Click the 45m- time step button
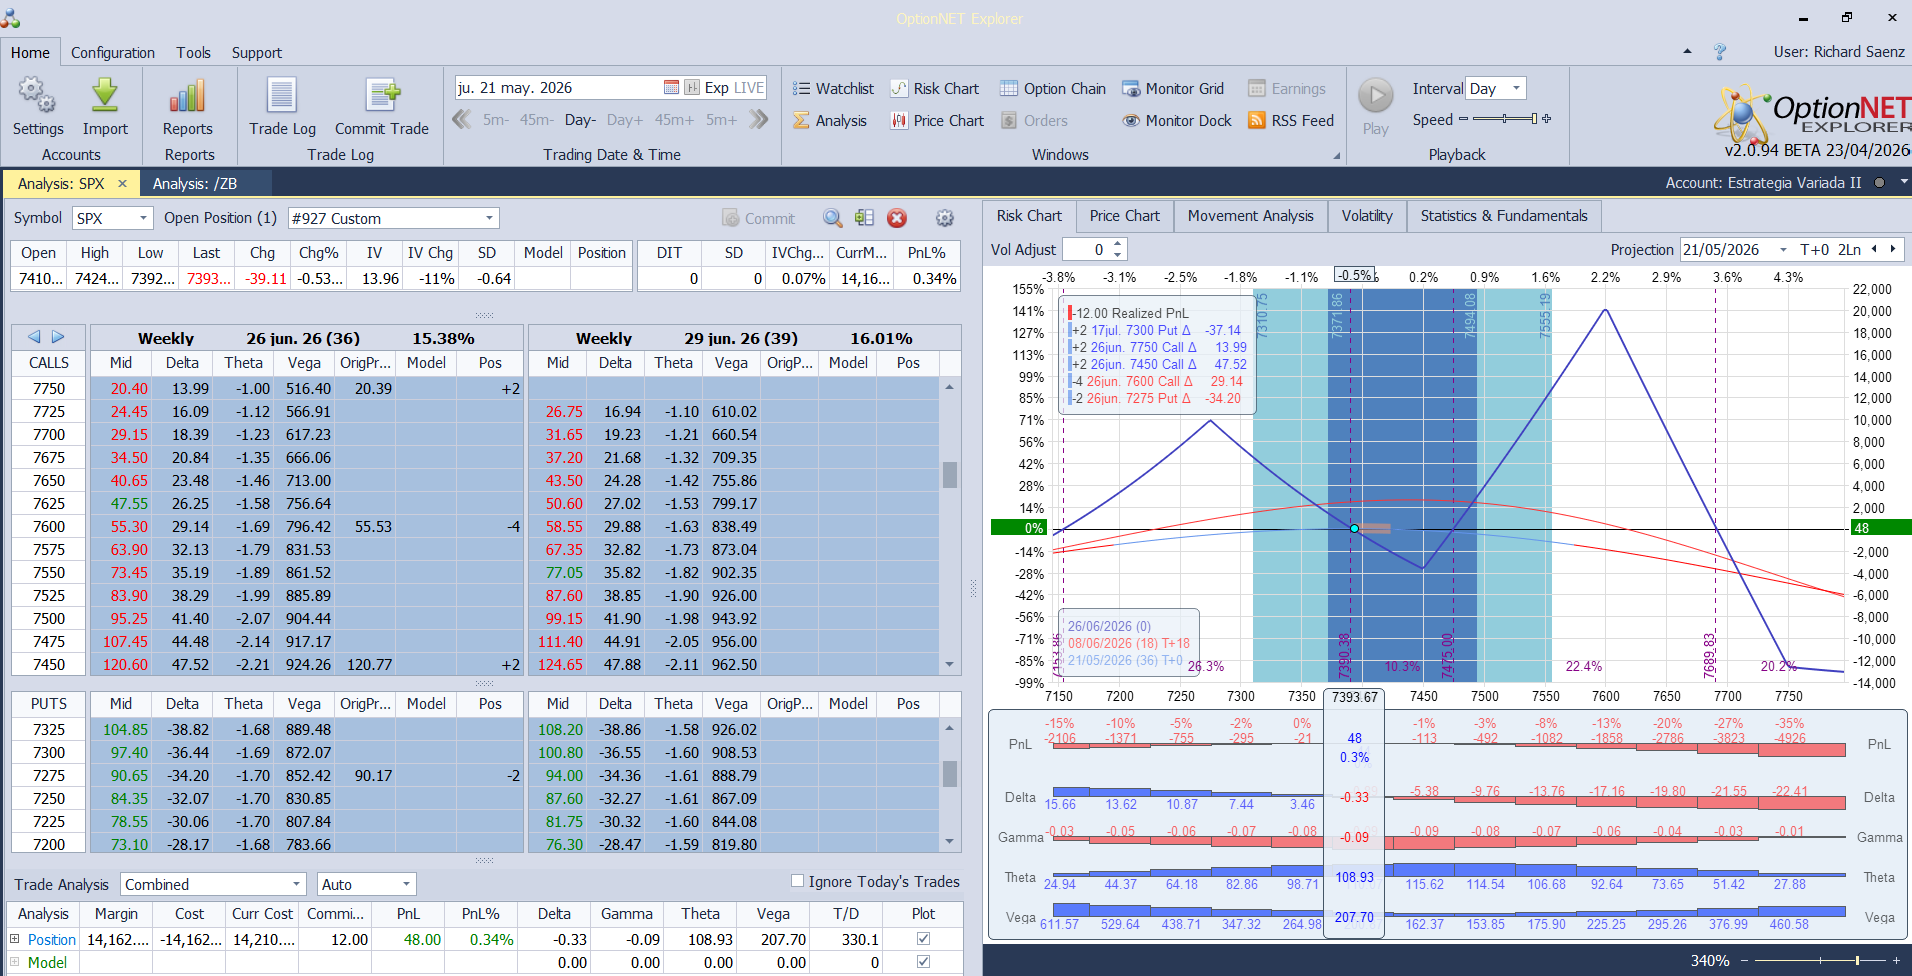 click(x=537, y=120)
